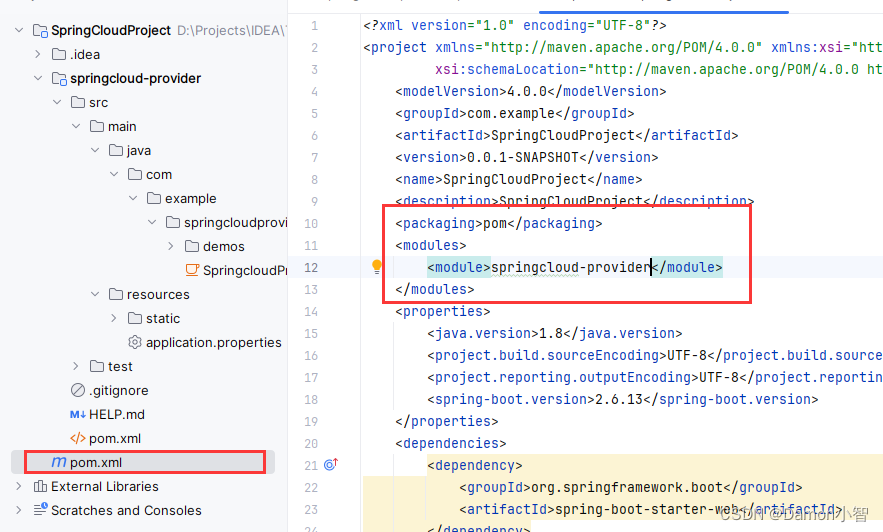Collapse the src folder chevron
Viewport: 883px width, 532px height.
[57, 102]
